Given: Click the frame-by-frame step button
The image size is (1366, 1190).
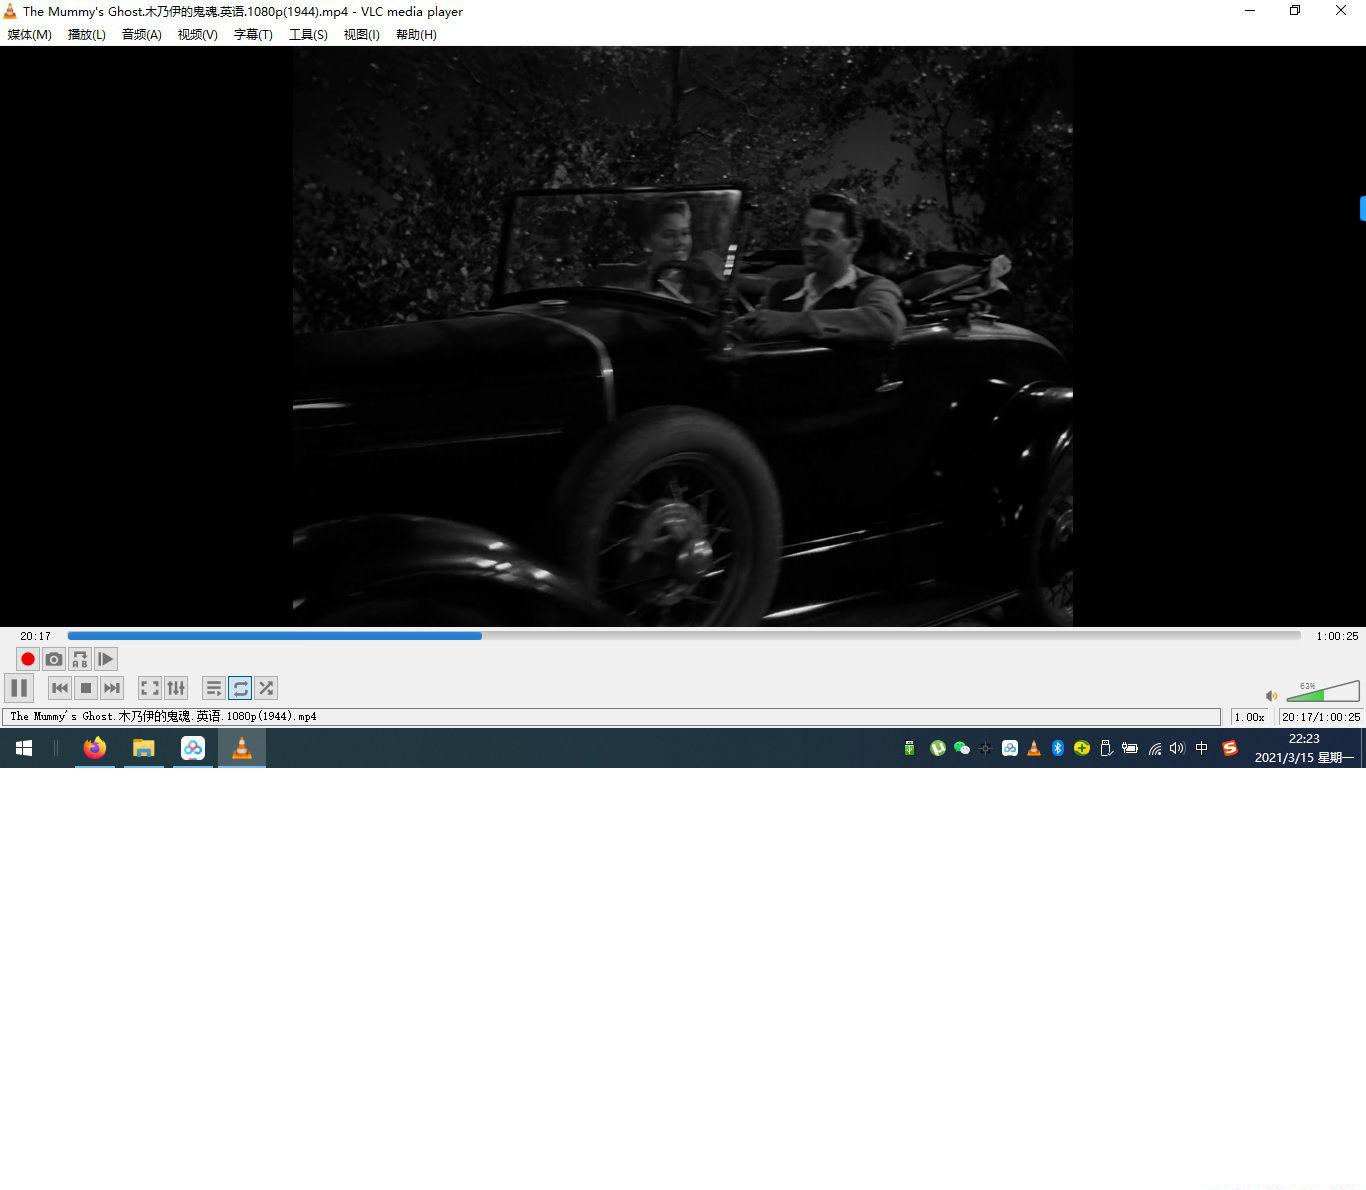Looking at the screenshot, I should tap(106, 659).
